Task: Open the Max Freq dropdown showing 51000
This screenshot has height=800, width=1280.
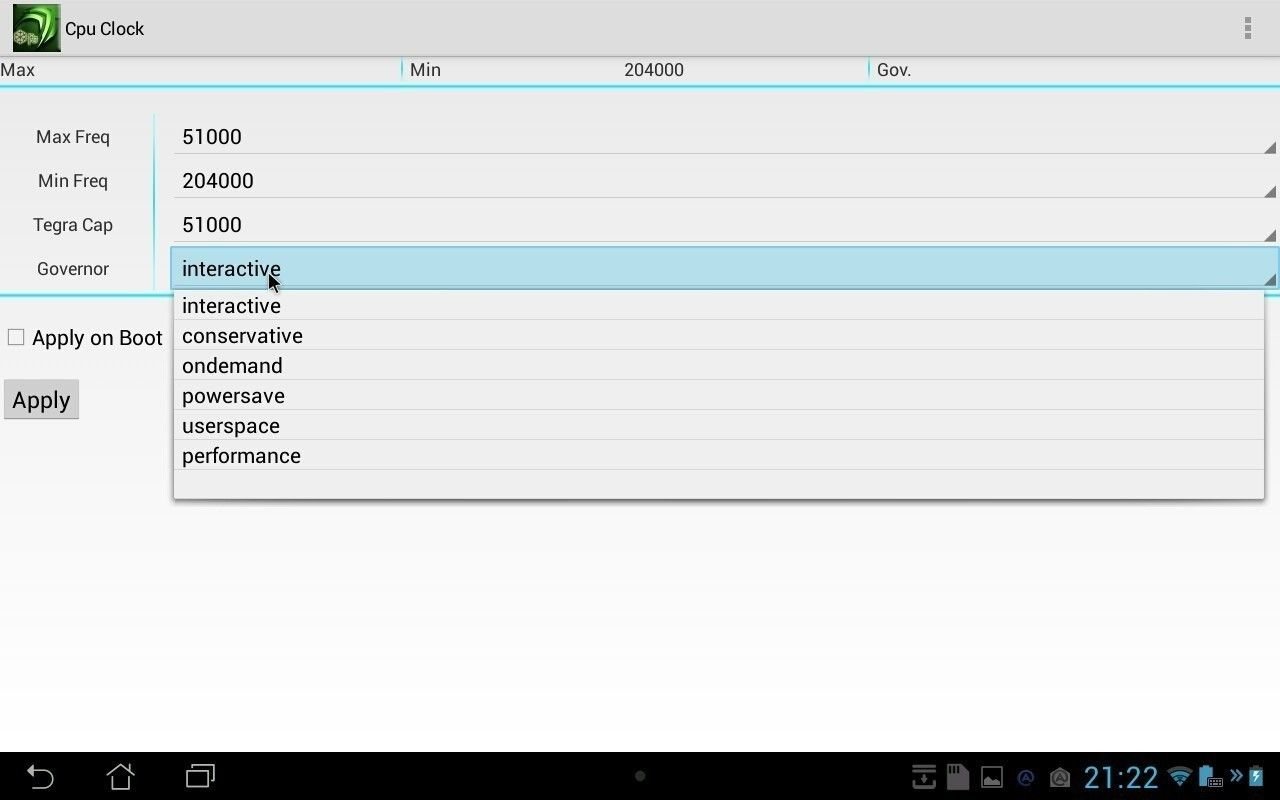Action: pos(725,136)
